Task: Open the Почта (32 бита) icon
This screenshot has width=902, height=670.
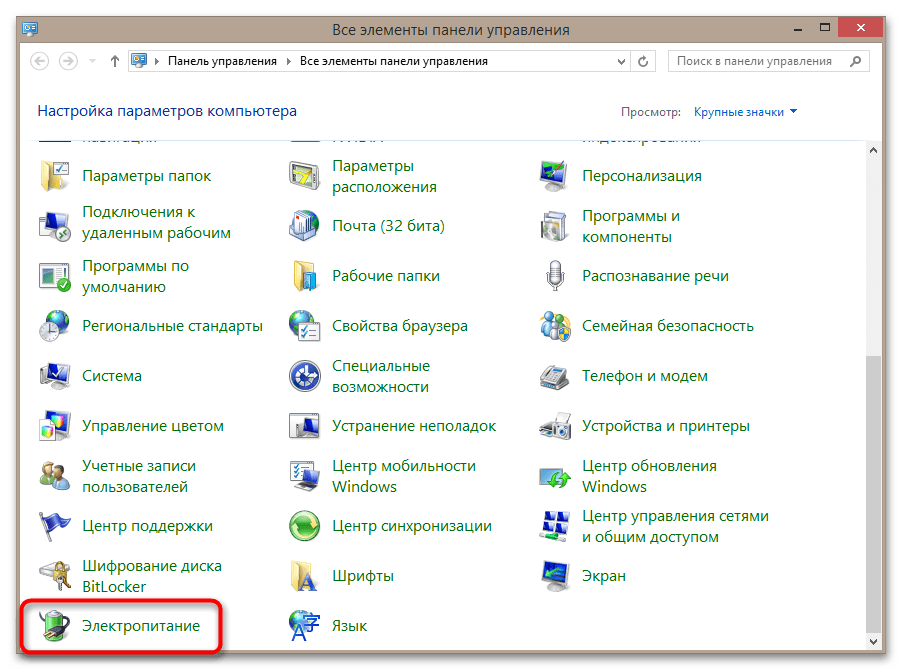Action: click(x=304, y=226)
